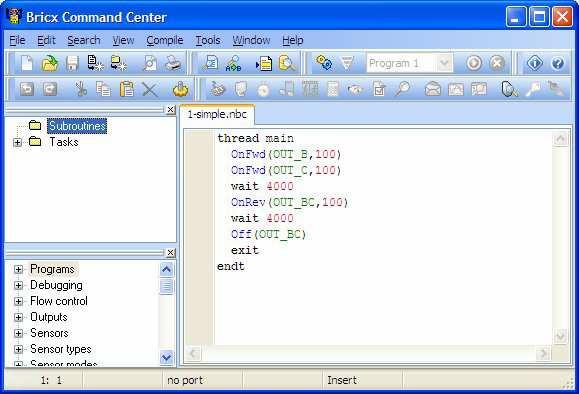This screenshot has height=394, width=579.
Task: Click the templates list scroll down arrow
Action: point(167,358)
